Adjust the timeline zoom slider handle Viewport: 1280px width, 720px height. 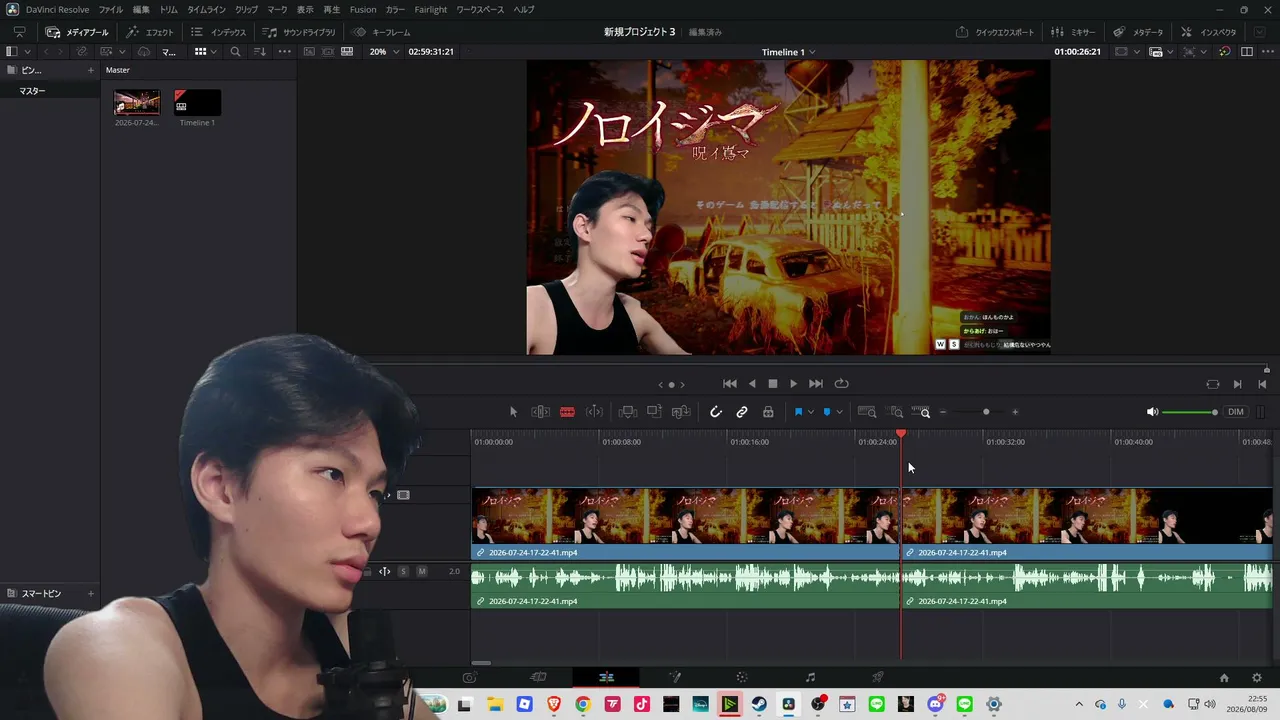(x=986, y=412)
